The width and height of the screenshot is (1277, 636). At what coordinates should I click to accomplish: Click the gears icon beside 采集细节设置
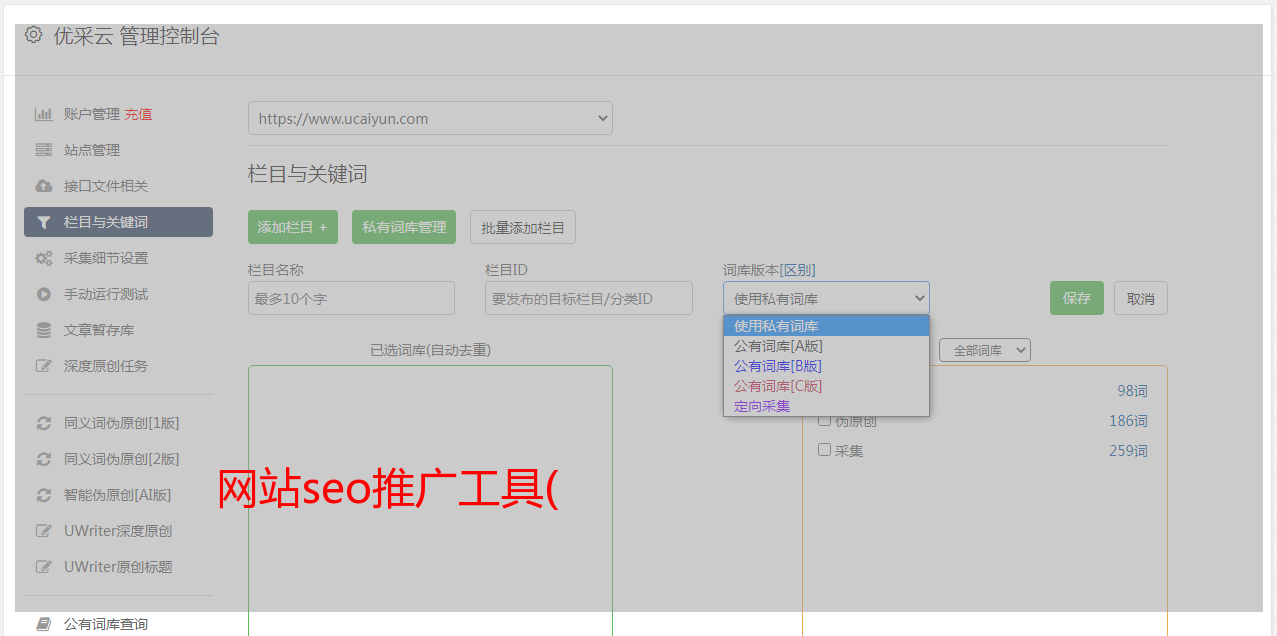coord(44,258)
